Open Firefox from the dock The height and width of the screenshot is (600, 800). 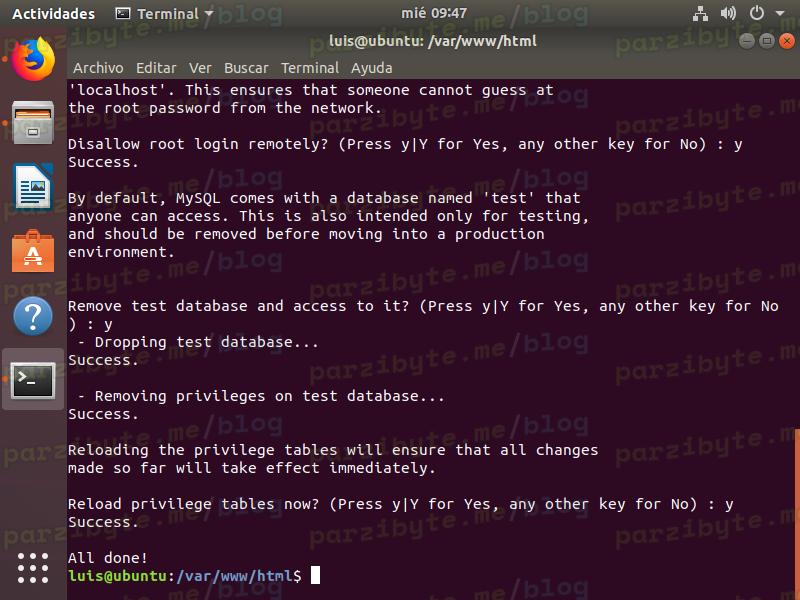tap(33, 60)
